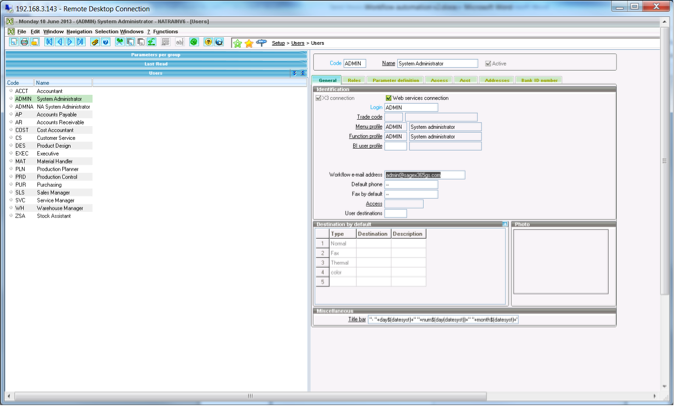Image resolution: width=674 pixels, height=406 pixels.
Task: Click the Menu profile link label
Action: click(x=368, y=127)
